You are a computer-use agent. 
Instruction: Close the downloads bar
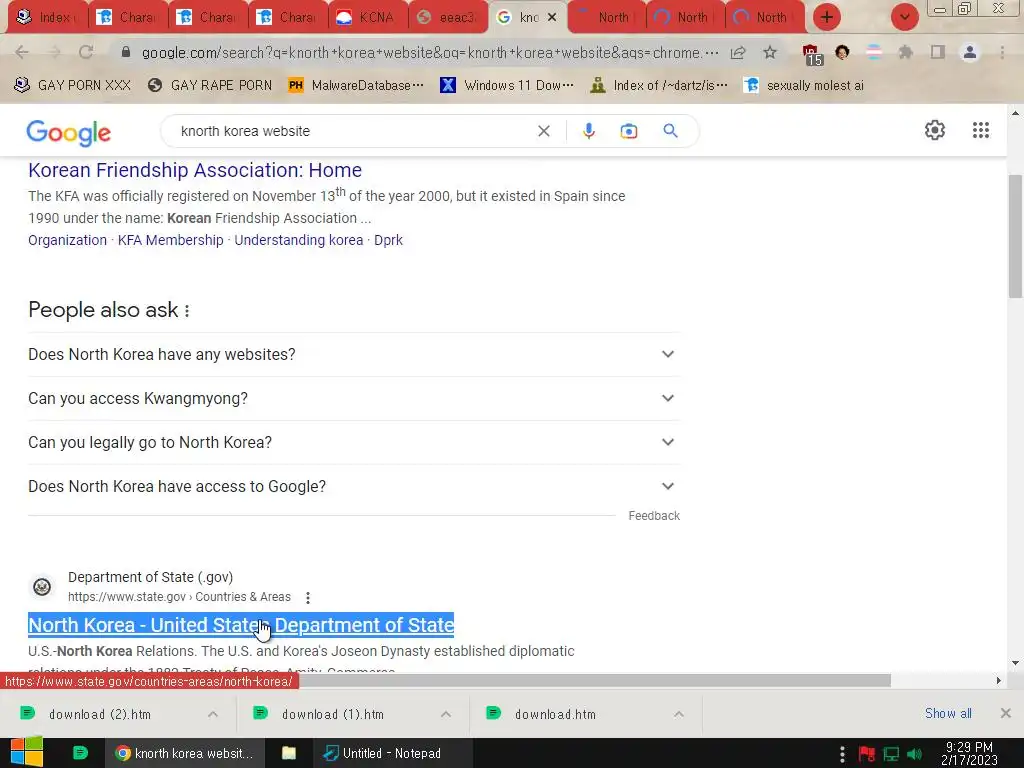pyautogui.click(x=1005, y=713)
